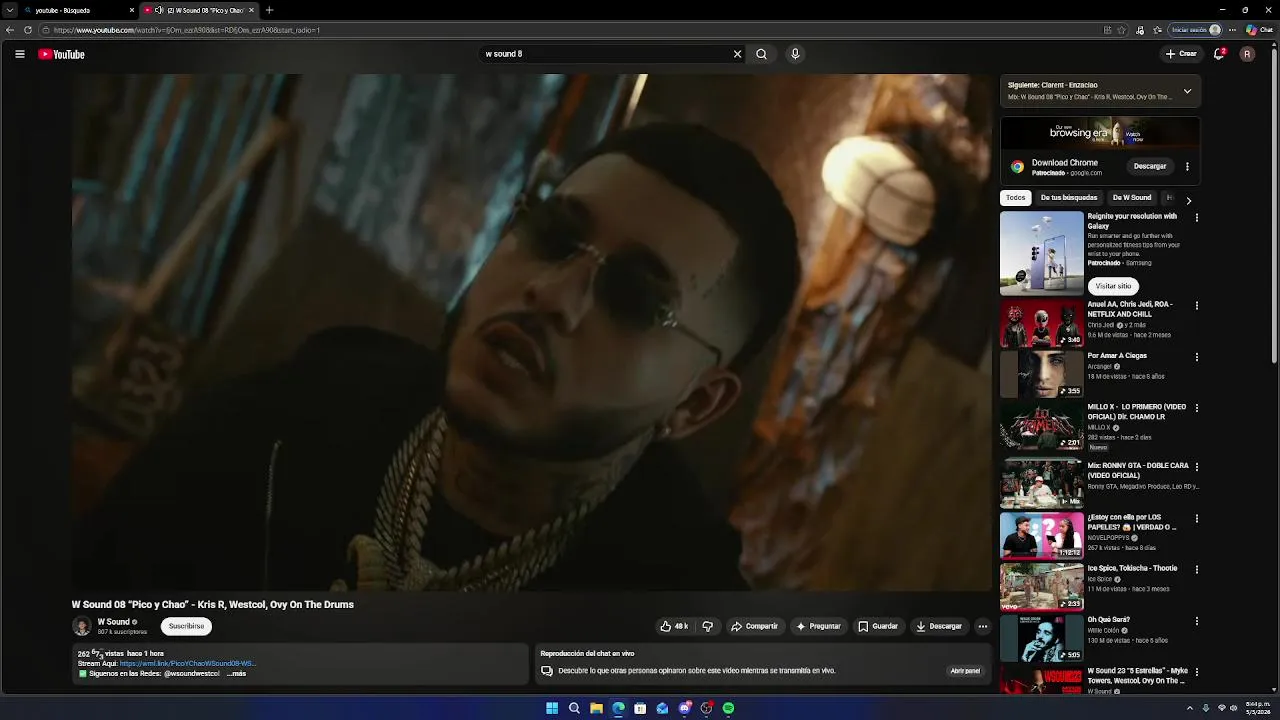The width and height of the screenshot is (1280, 720).
Task: Ask about video with Preguntar
Action: click(x=818, y=626)
